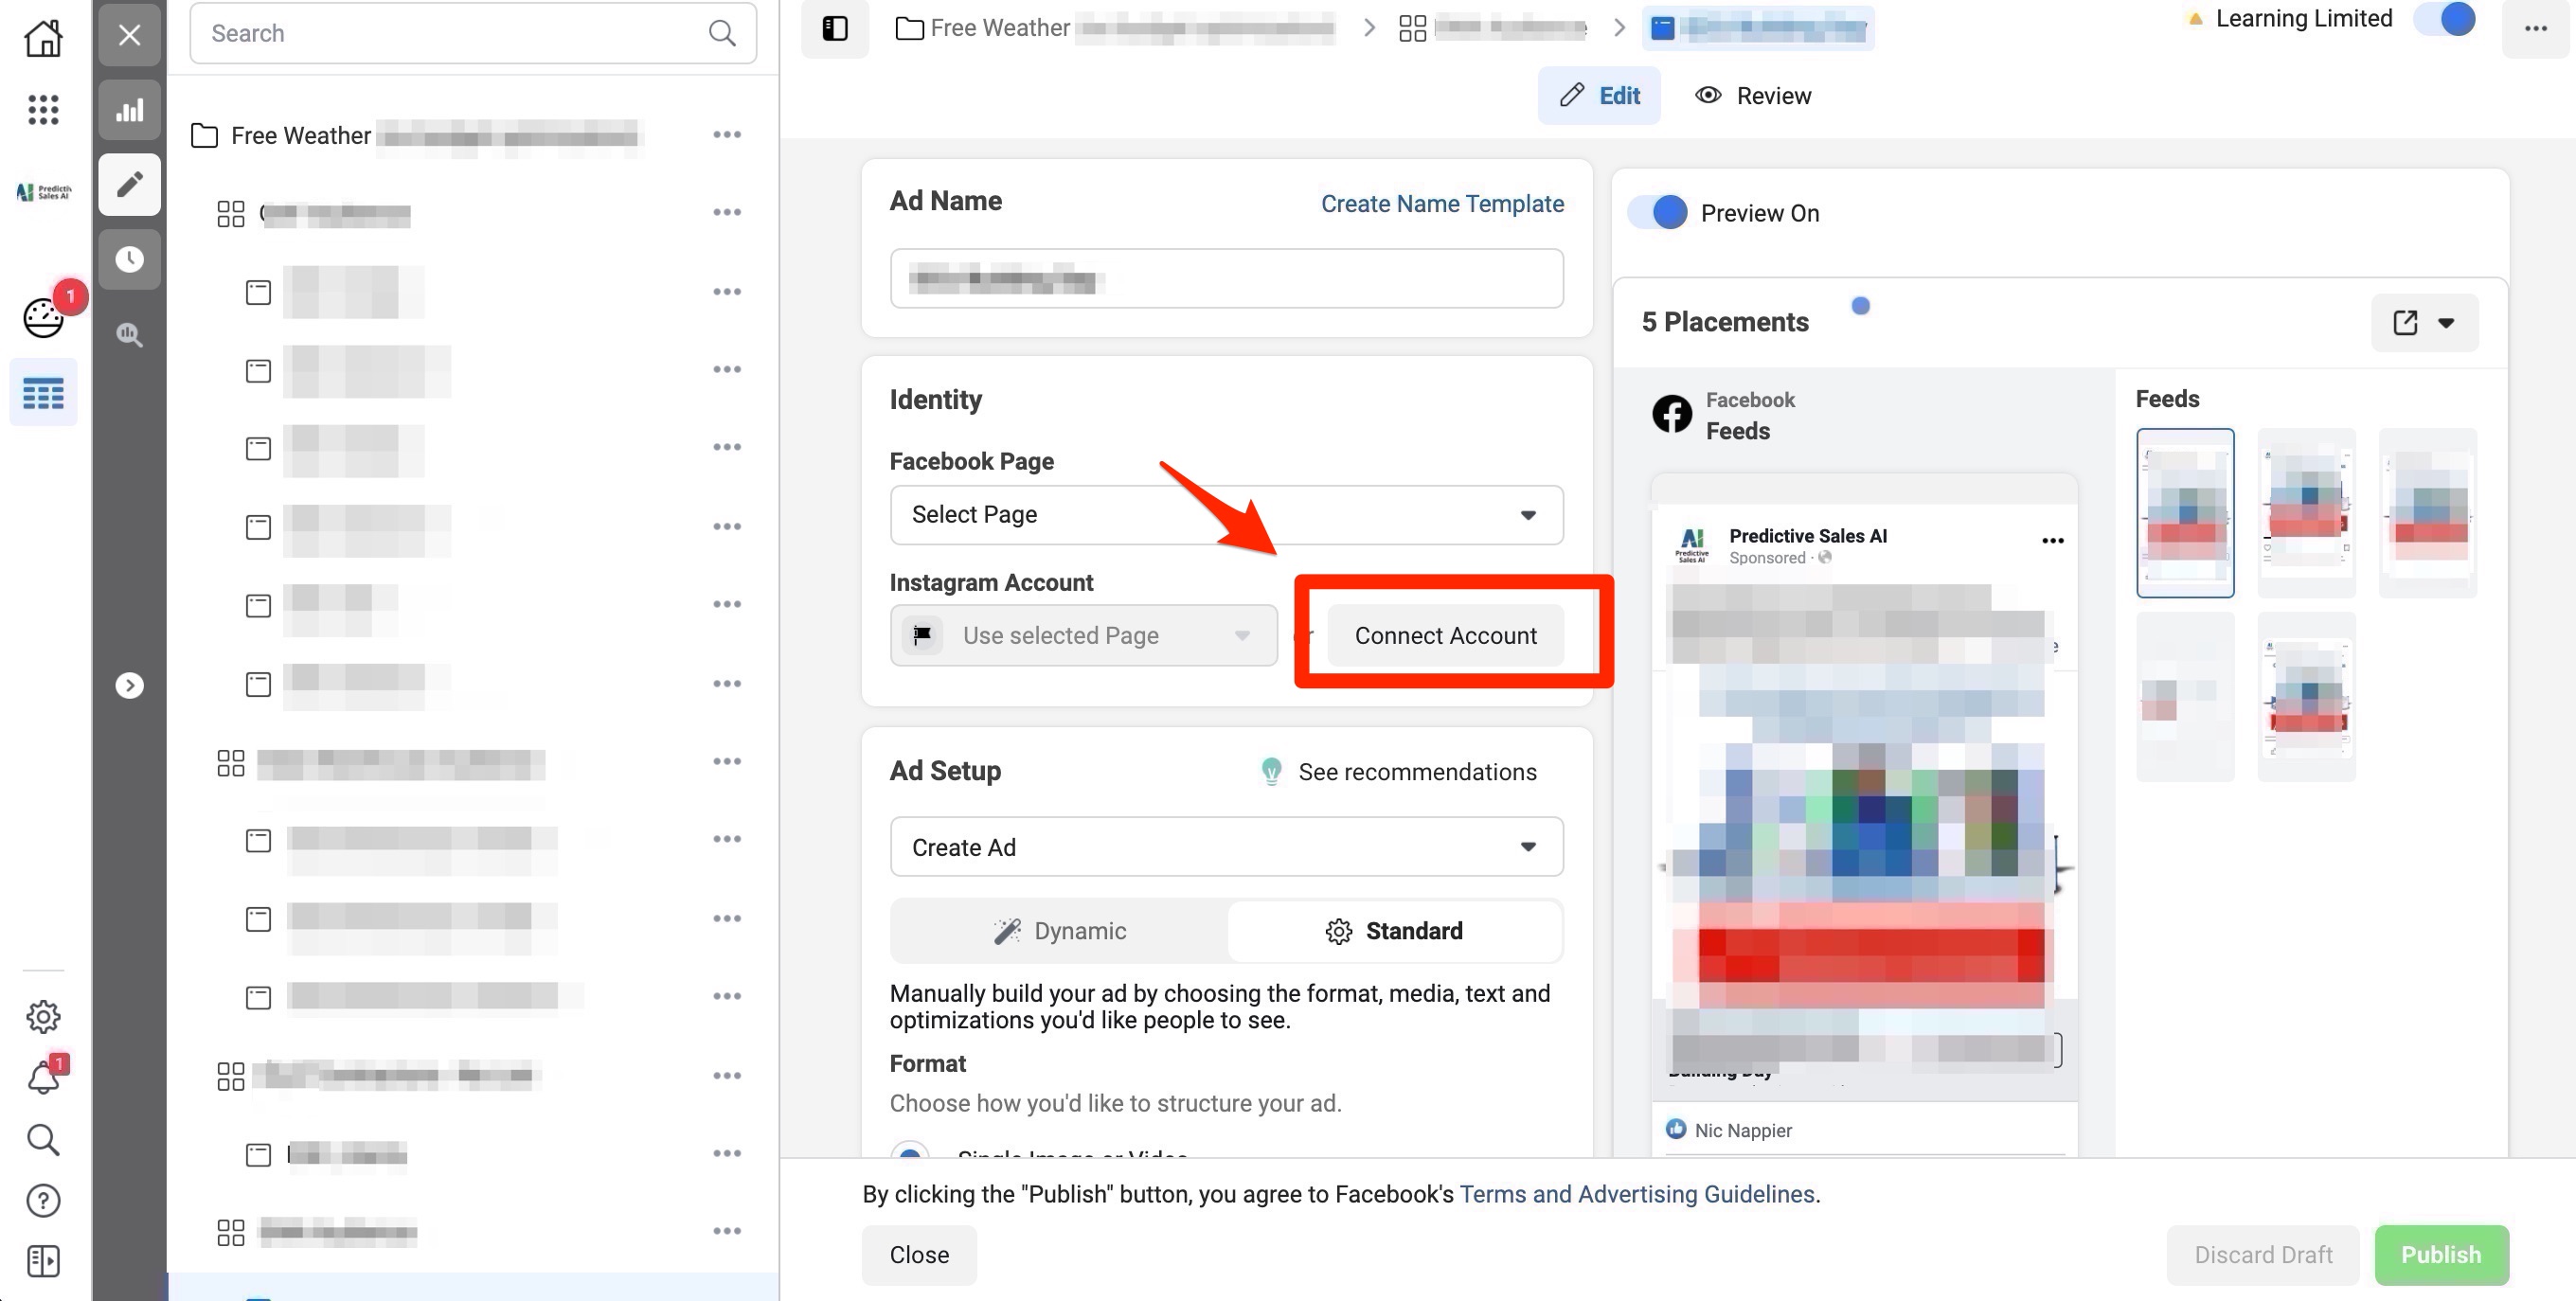Open the Create Name Template link
Viewport: 2576px width, 1301px height.
(1442, 204)
